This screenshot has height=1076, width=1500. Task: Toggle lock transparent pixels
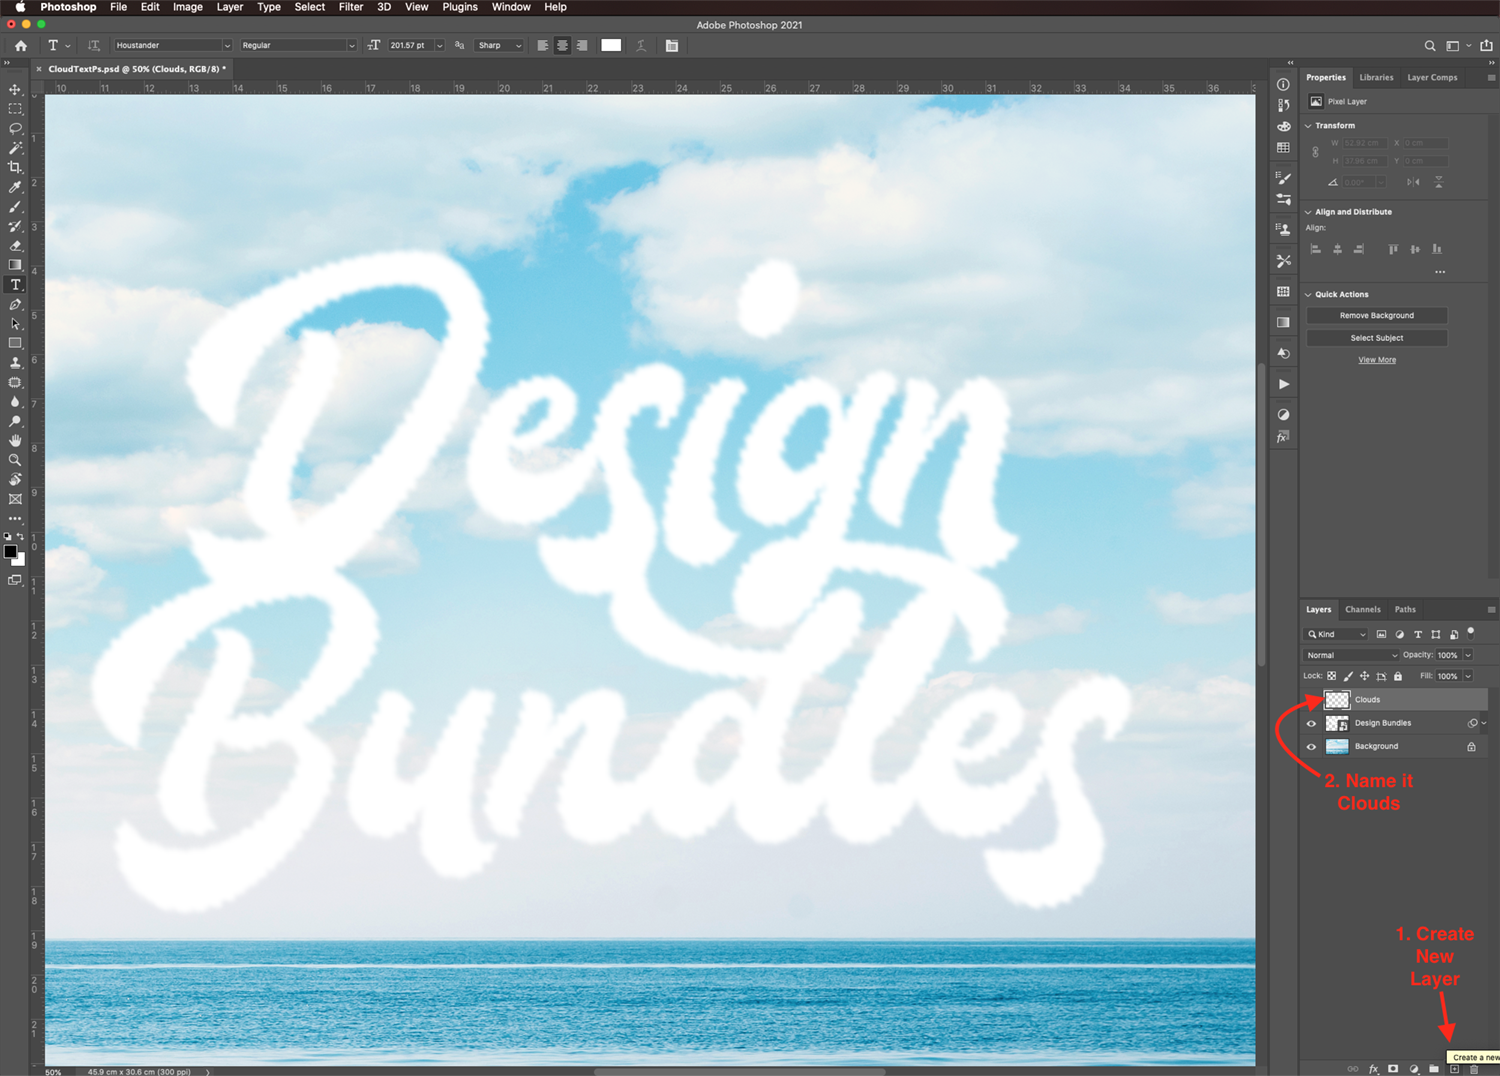click(1332, 676)
